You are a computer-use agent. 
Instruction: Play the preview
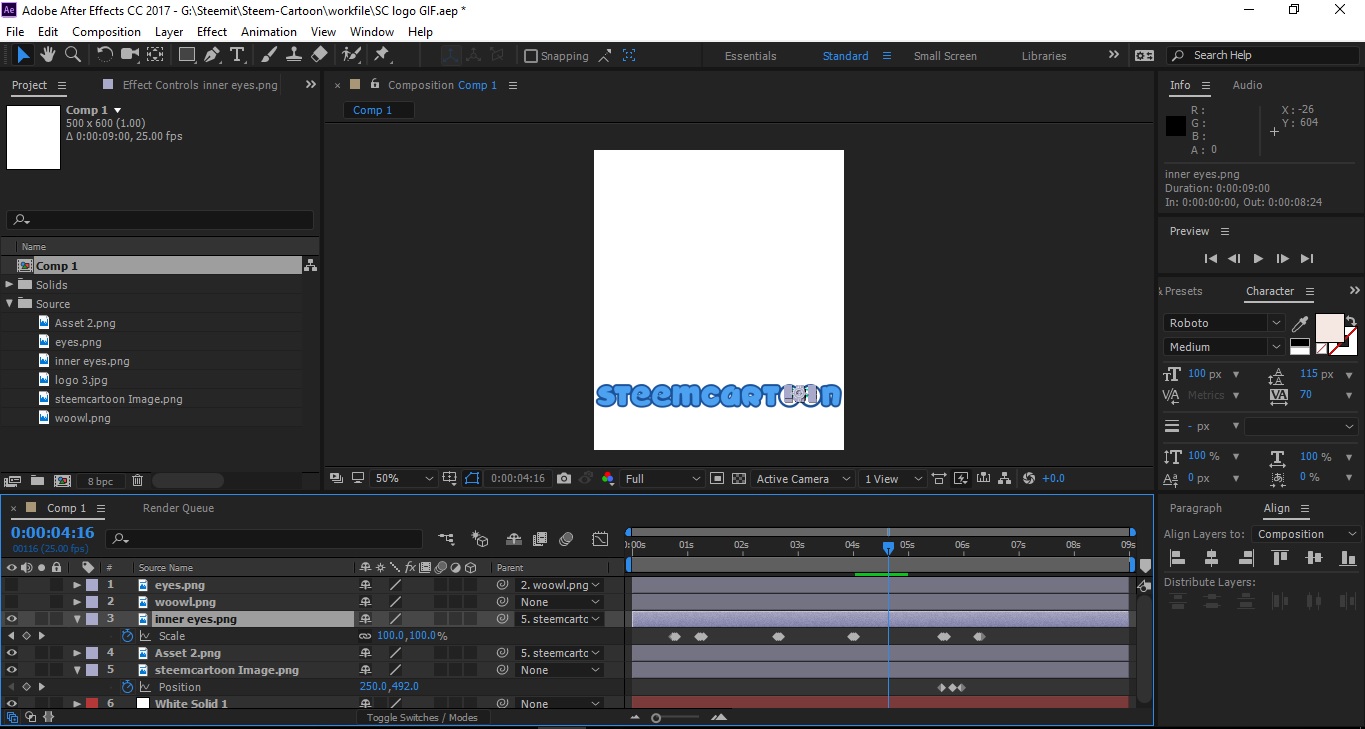pyautogui.click(x=1258, y=259)
